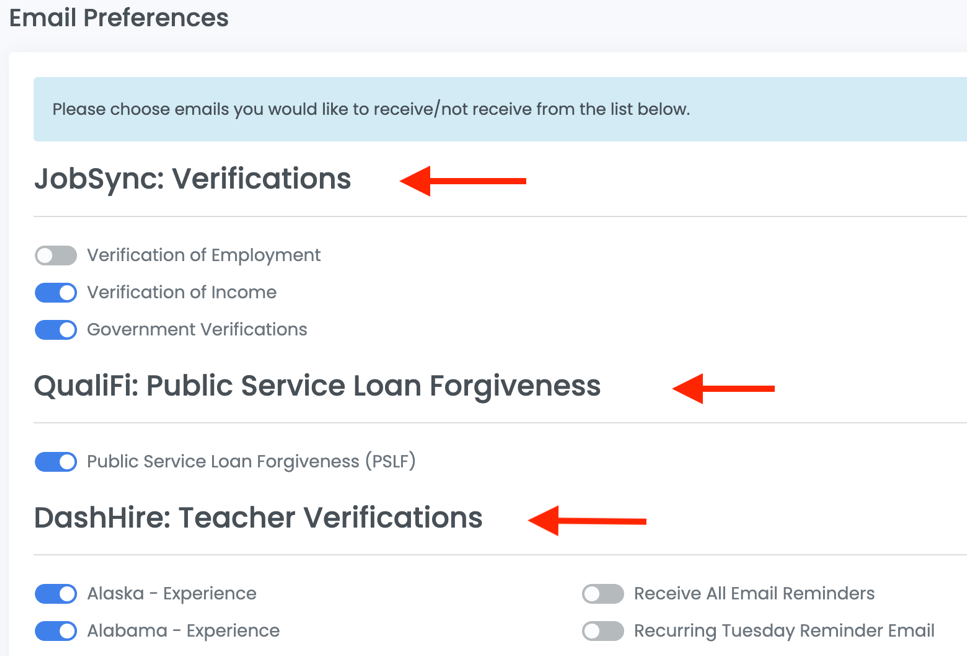Image resolution: width=967 pixels, height=656 pixels.
Task: Click the "Public Service Loan Forgiveness (PSLF)" label
Action: (251, 461)
